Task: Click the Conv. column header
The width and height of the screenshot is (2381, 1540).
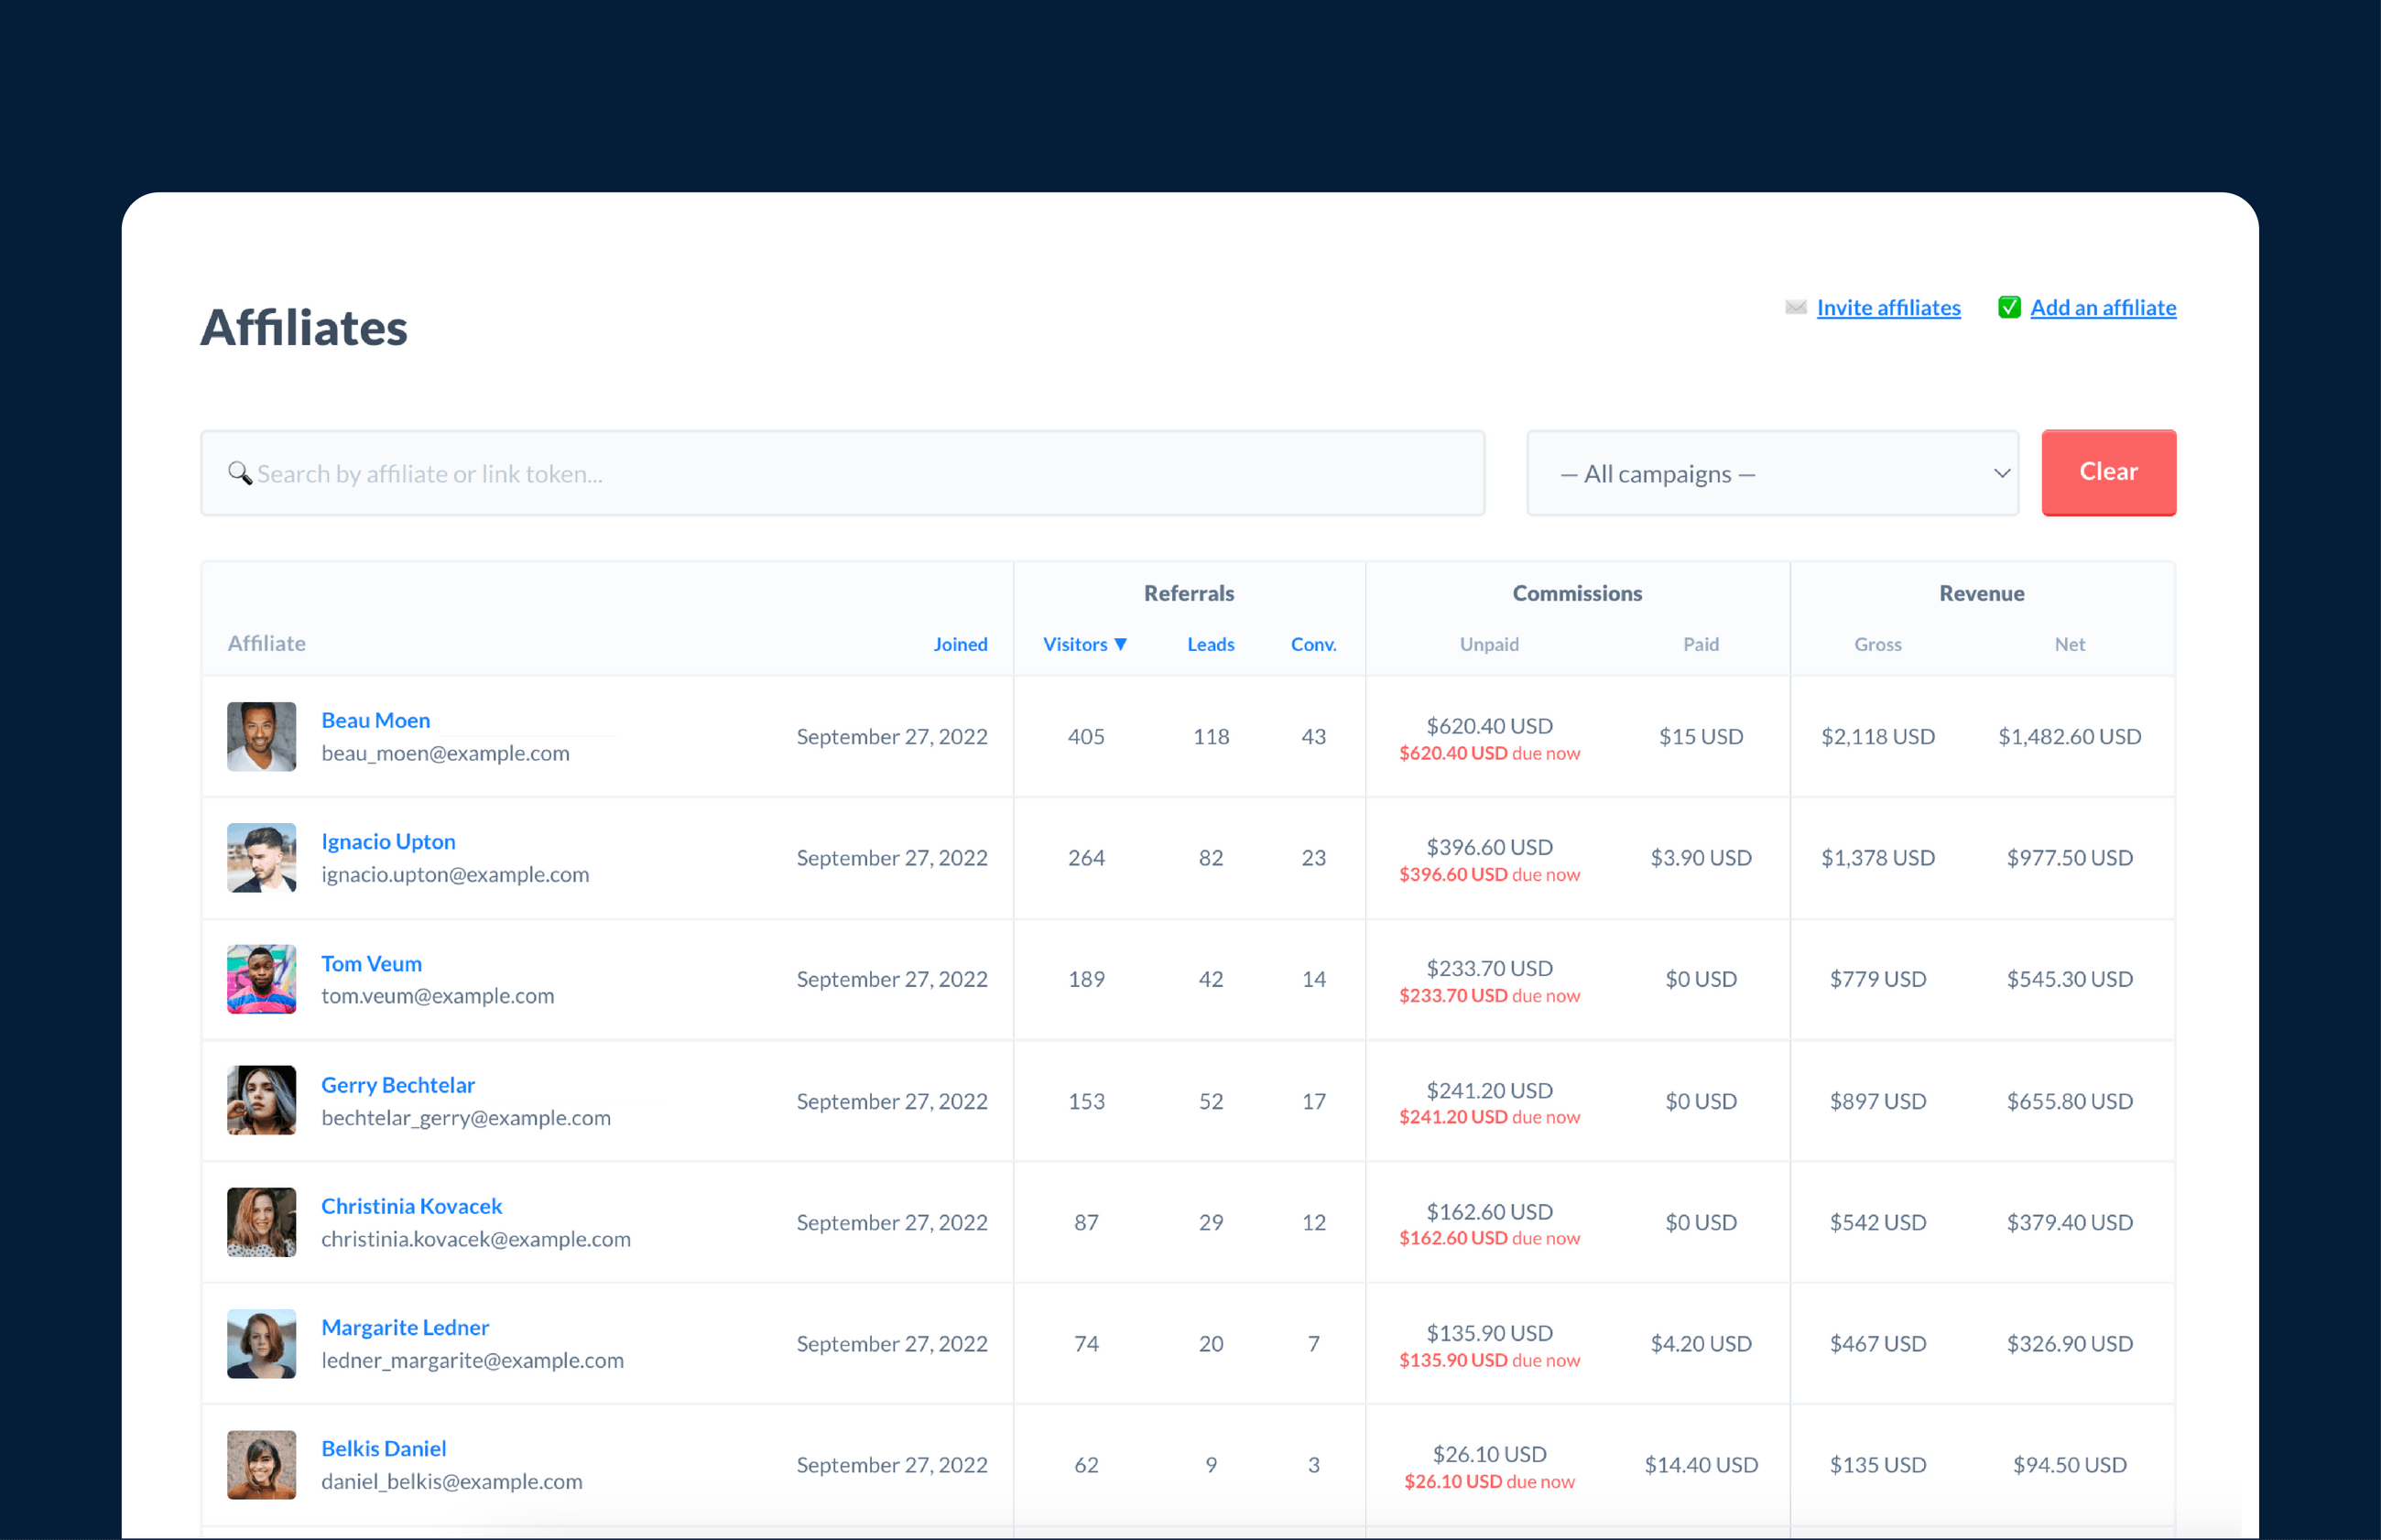Action: [1313, 644]
